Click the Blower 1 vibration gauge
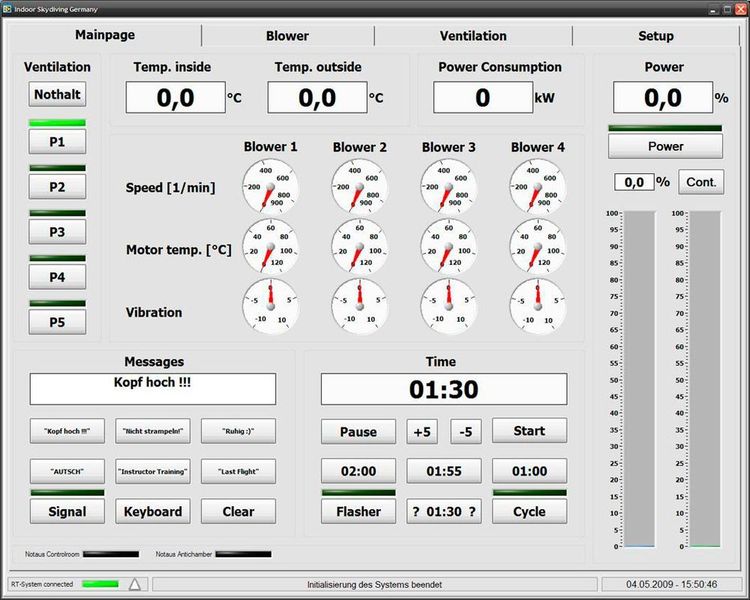 (x=270, y=307)
